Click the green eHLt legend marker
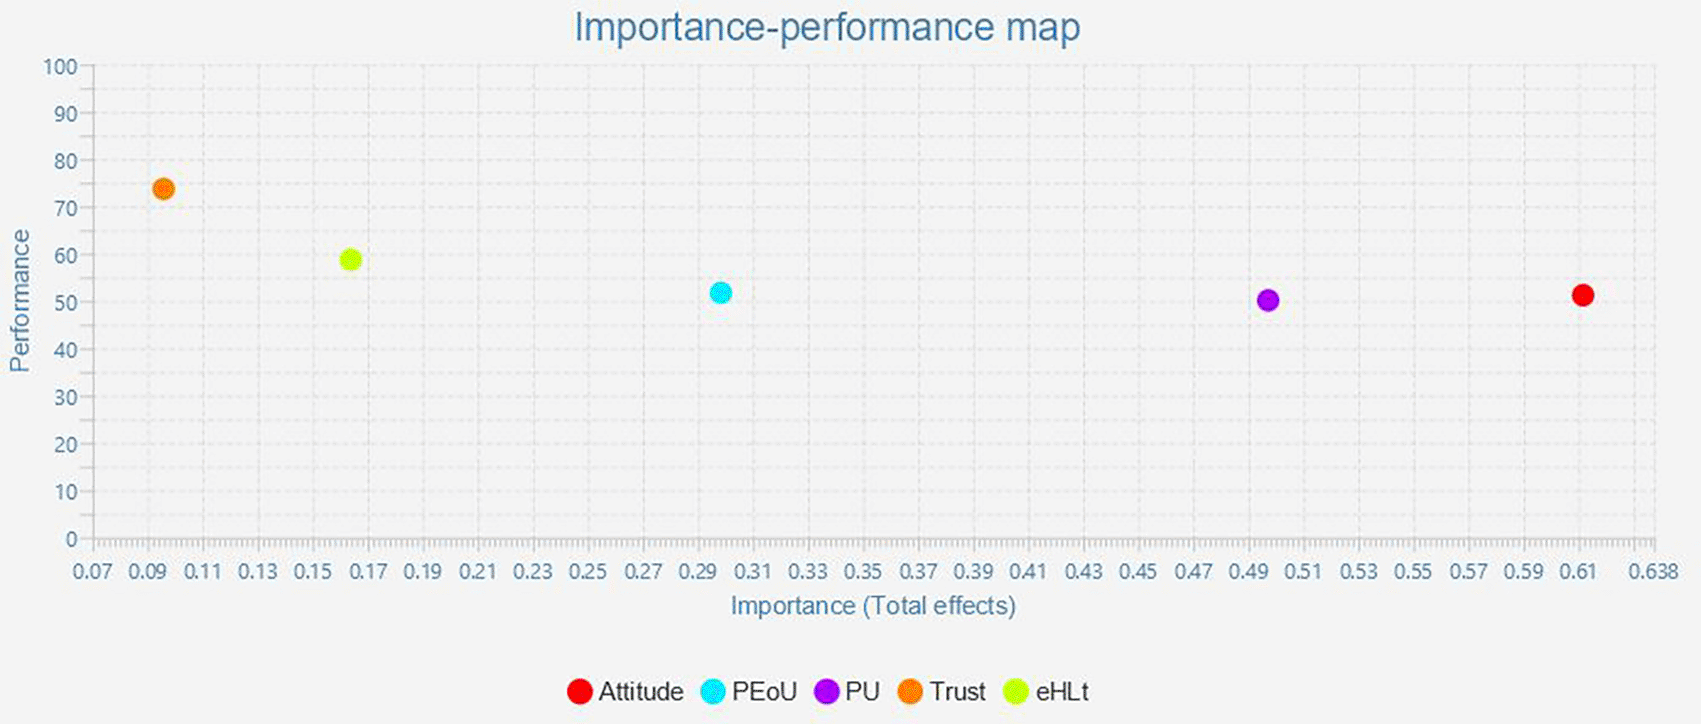This screenshot has height=724, width=1701. coord(1016,691)
